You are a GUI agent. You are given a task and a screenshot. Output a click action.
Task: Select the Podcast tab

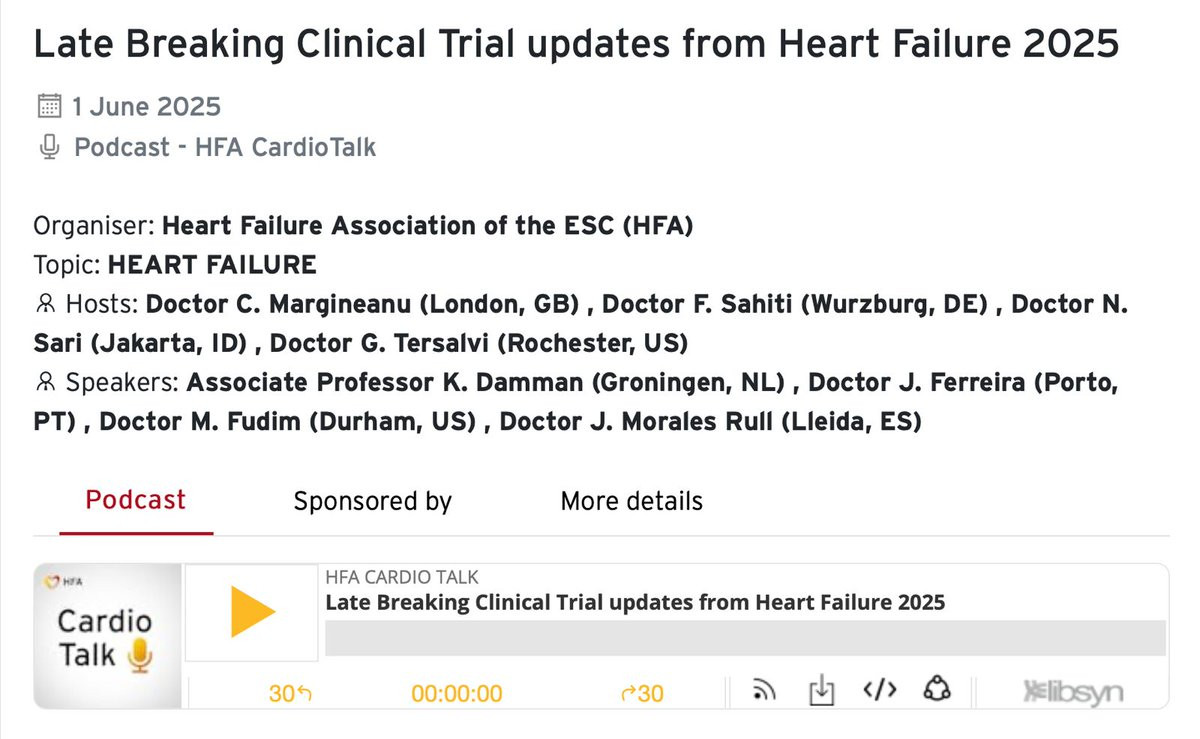[136, 500]
